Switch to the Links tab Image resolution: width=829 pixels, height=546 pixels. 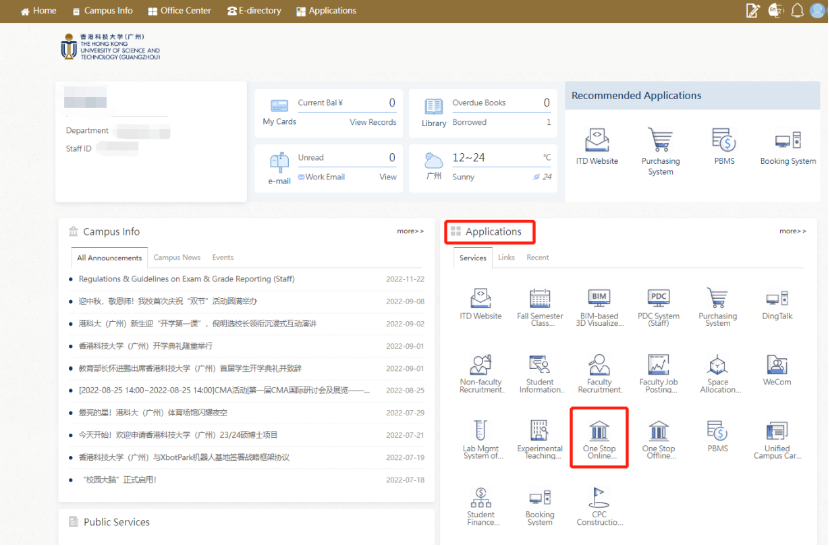[x=506, y=257]
